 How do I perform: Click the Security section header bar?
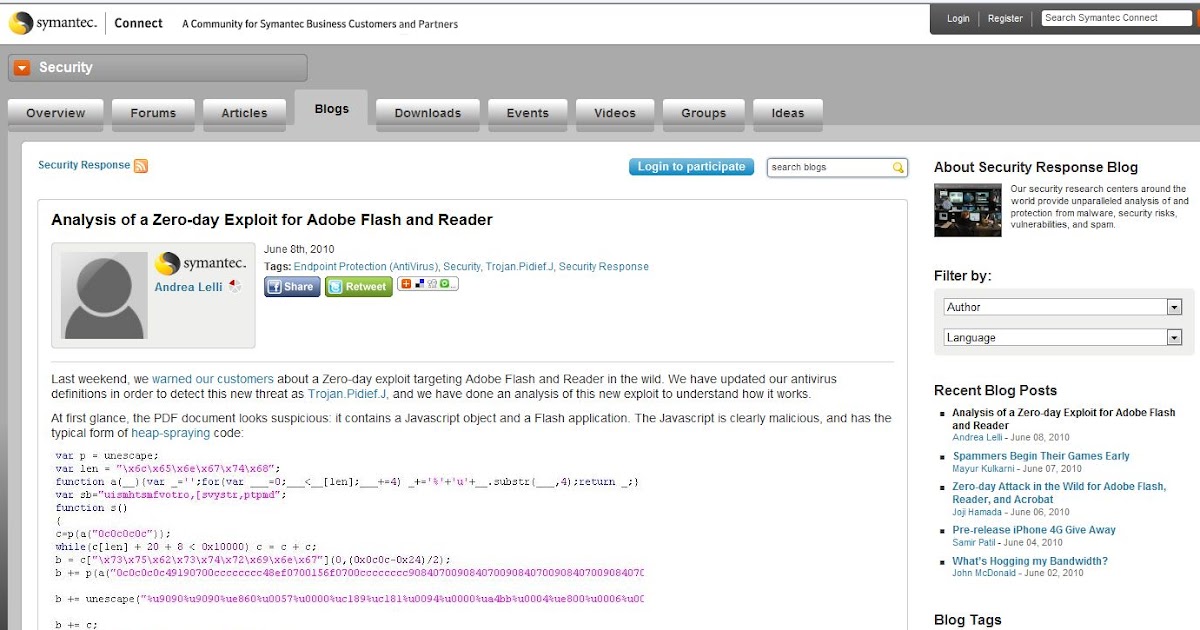158,68
